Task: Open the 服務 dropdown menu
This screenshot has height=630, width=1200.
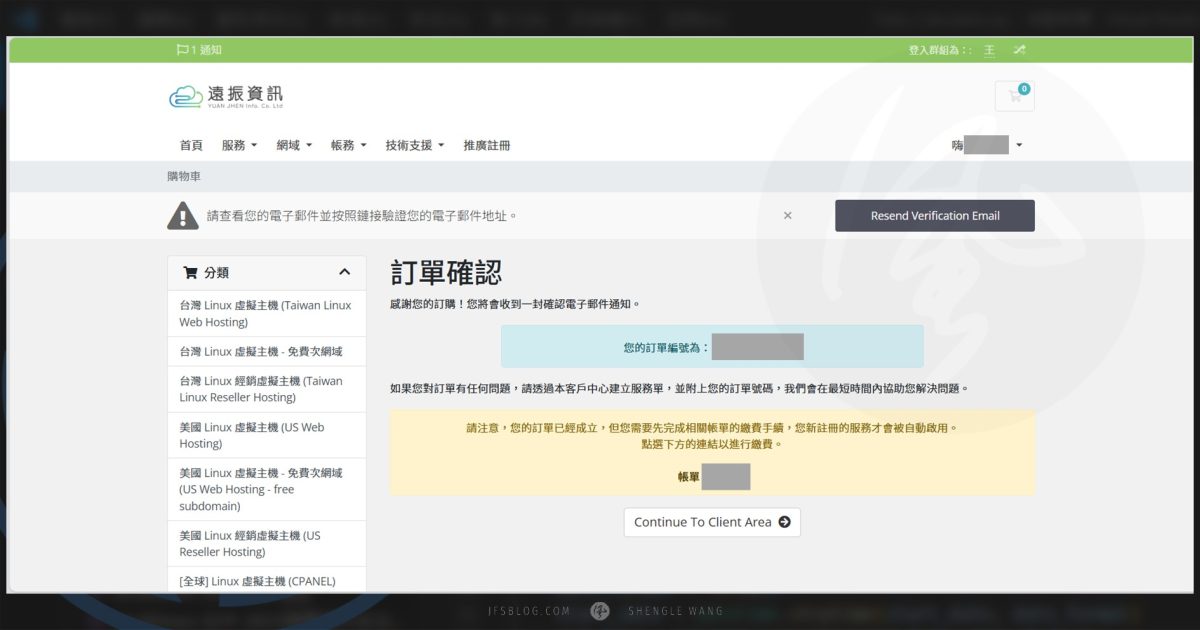Action: point(239,144)
